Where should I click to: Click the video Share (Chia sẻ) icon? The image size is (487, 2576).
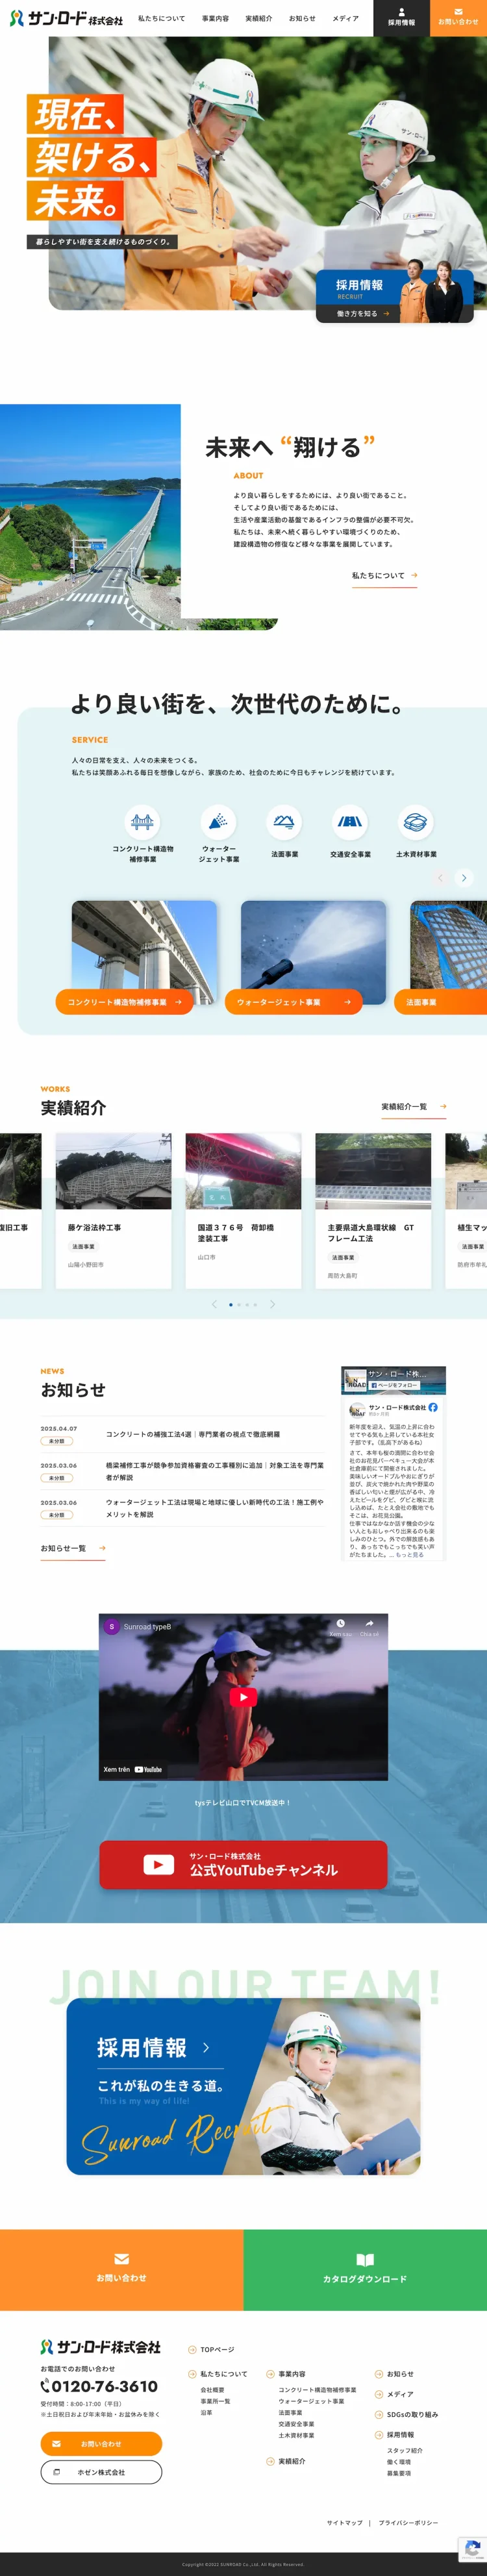click(x=369, y=1625)
